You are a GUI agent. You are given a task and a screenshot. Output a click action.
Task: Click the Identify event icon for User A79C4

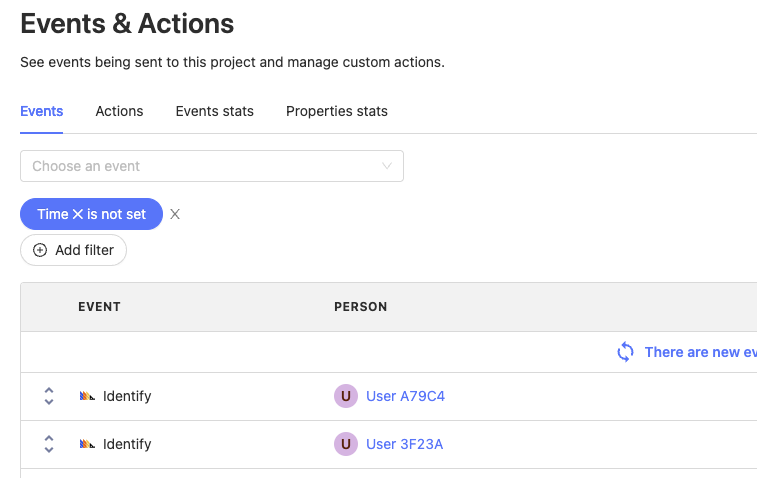coord(87,396)
